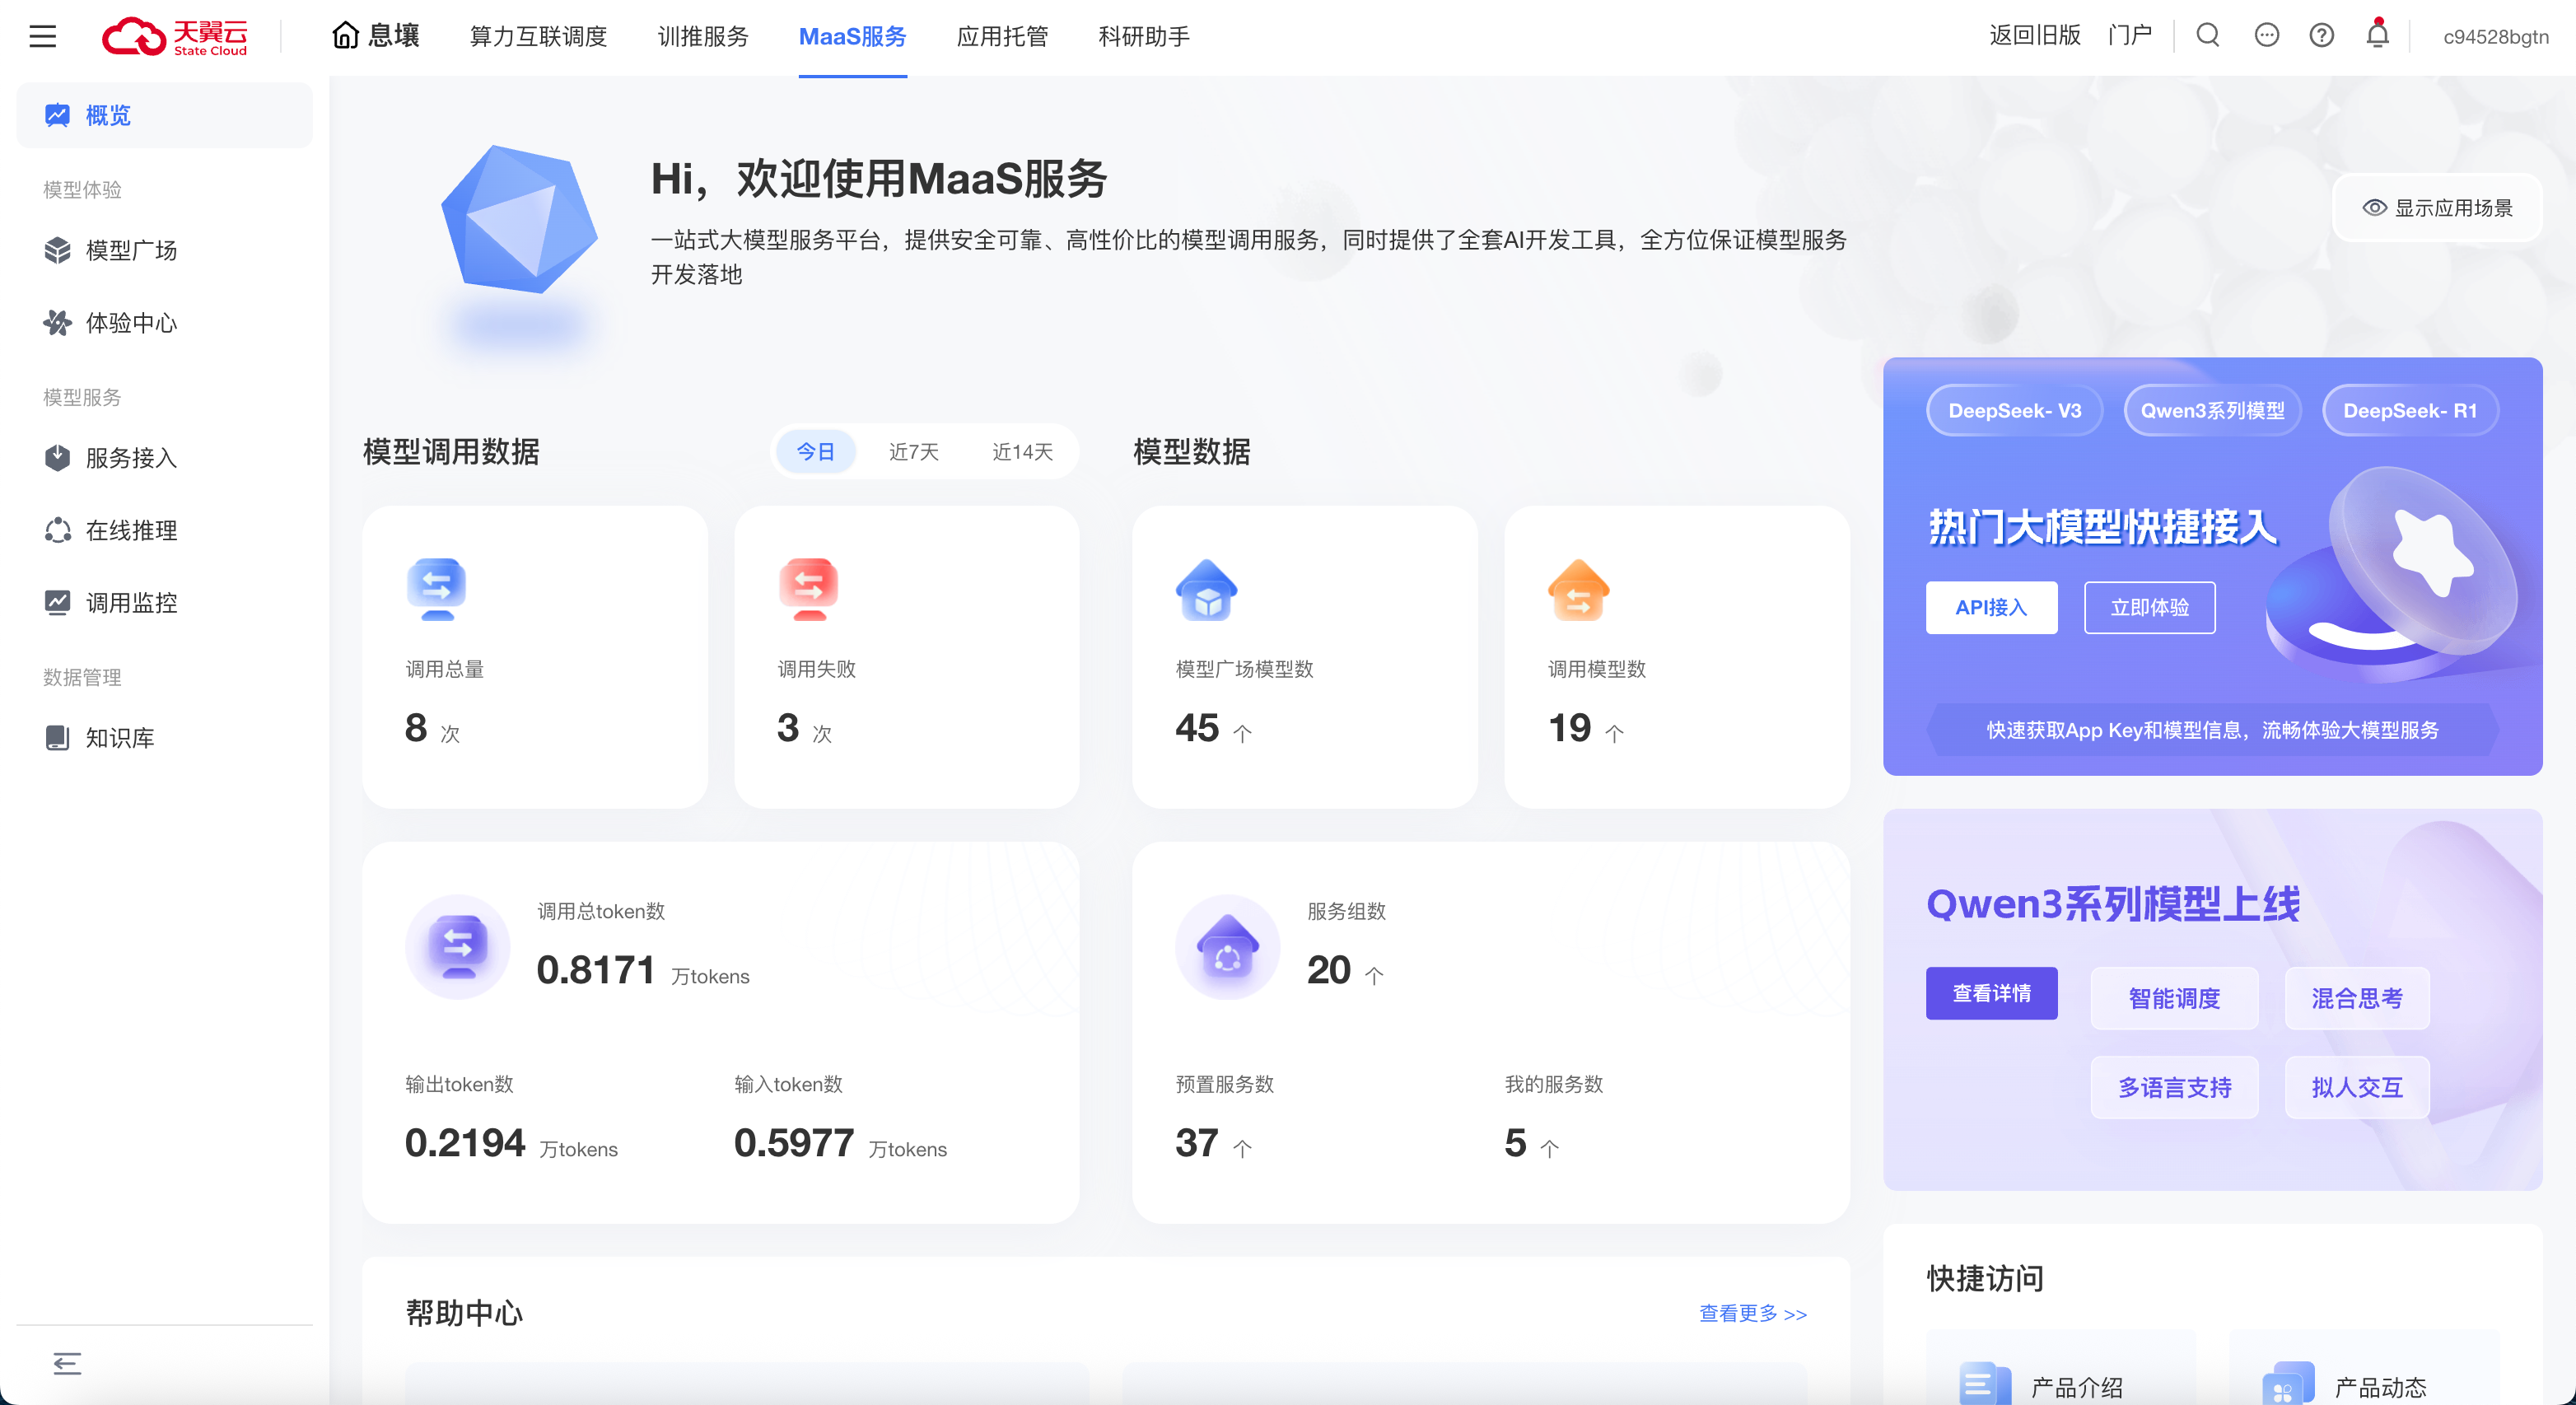
Task: Click the 查看详情 button
Action: (1991, 993)
